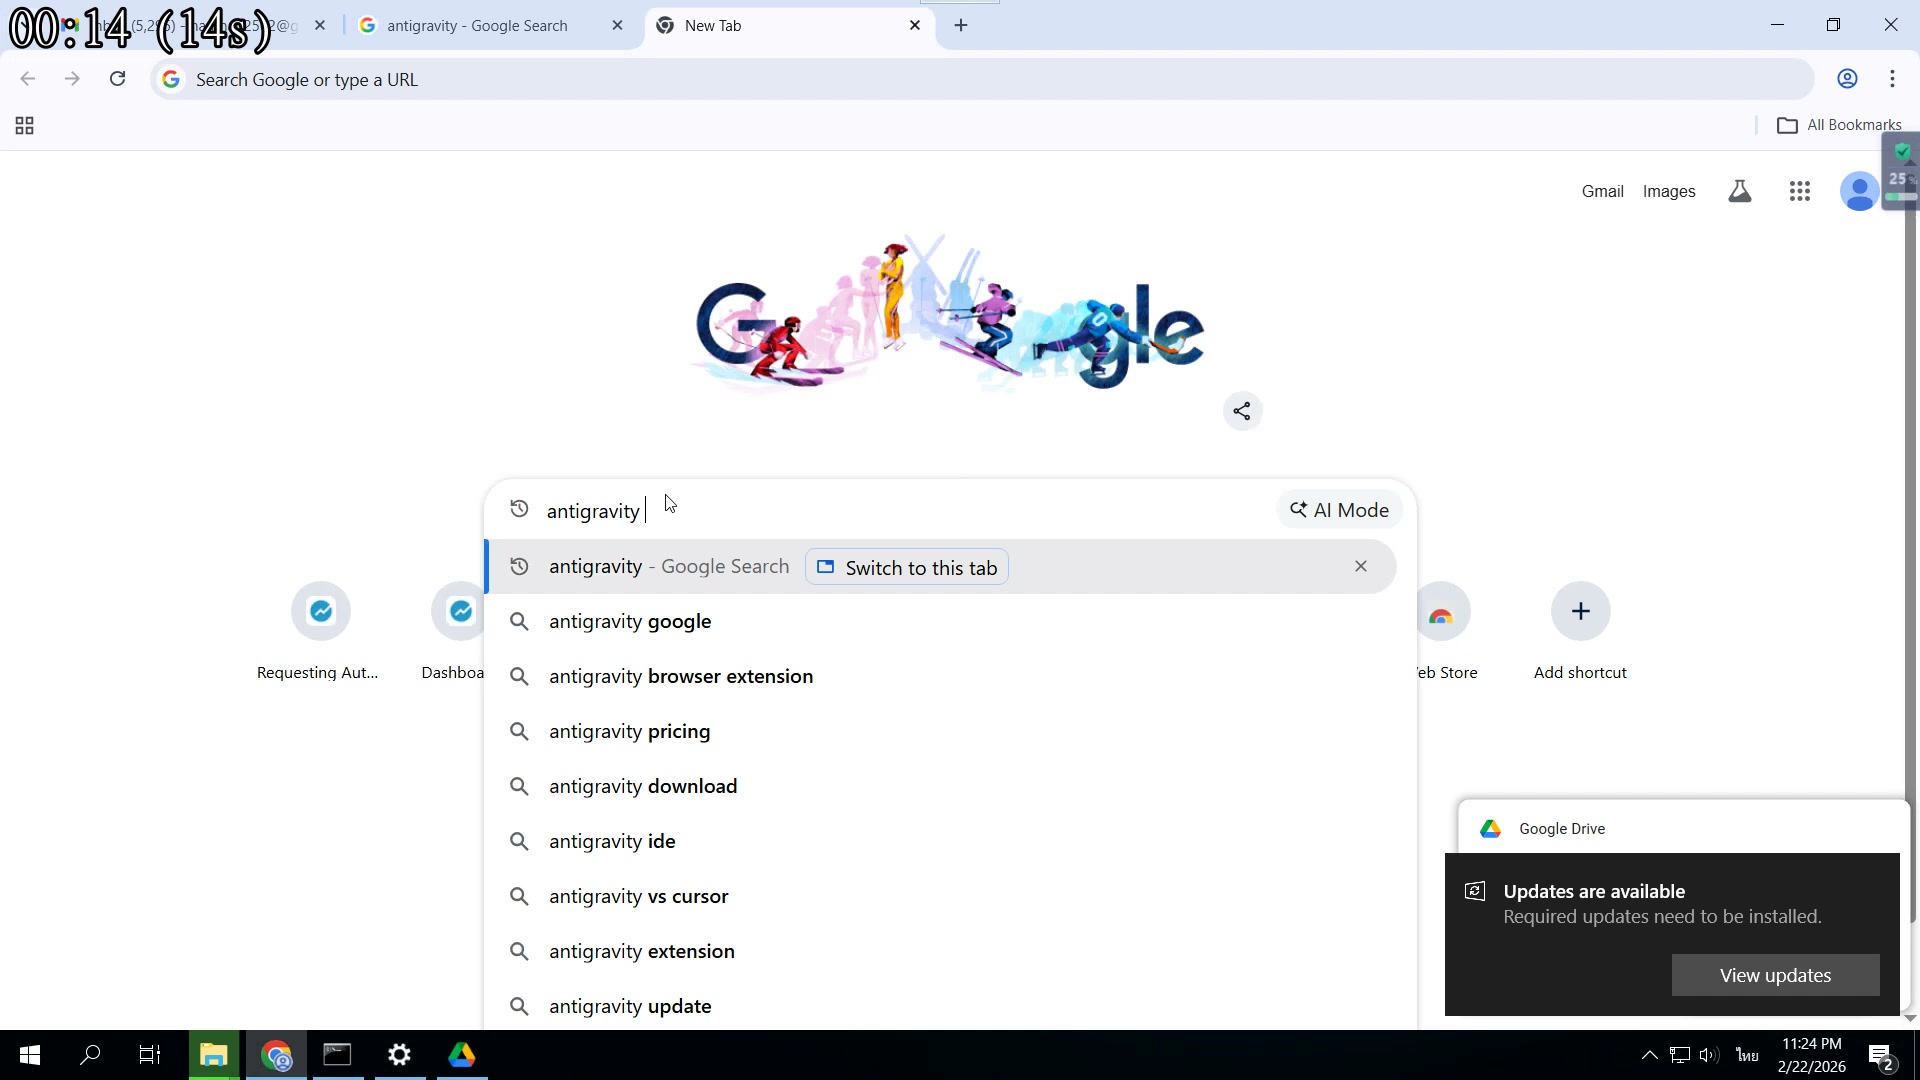Click the back navigation arrow
The width and height of the screenshot is (1920, 1080).
coord(27,79)
